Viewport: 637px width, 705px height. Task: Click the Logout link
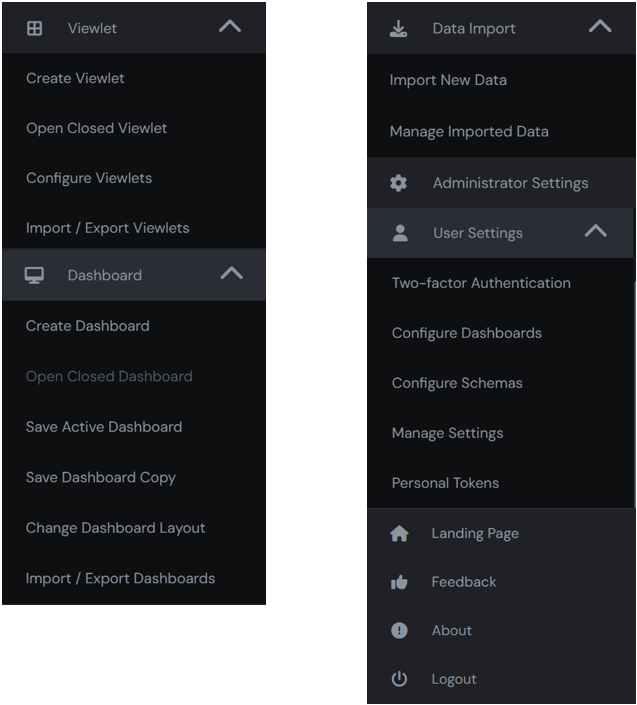[454, 679]
